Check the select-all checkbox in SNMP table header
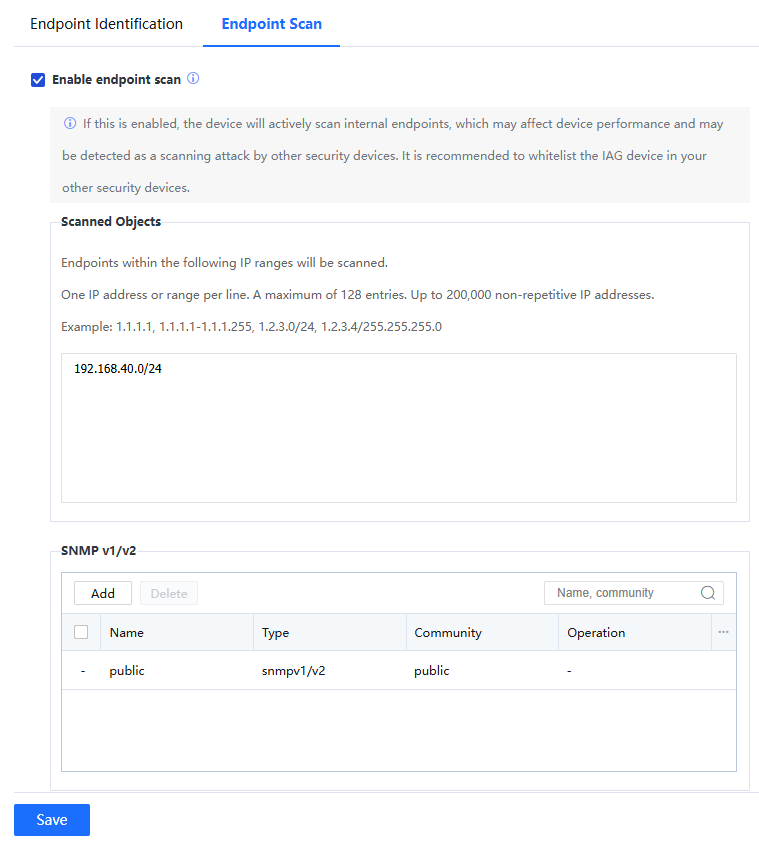The image size is (759, 846). (81, 632)
